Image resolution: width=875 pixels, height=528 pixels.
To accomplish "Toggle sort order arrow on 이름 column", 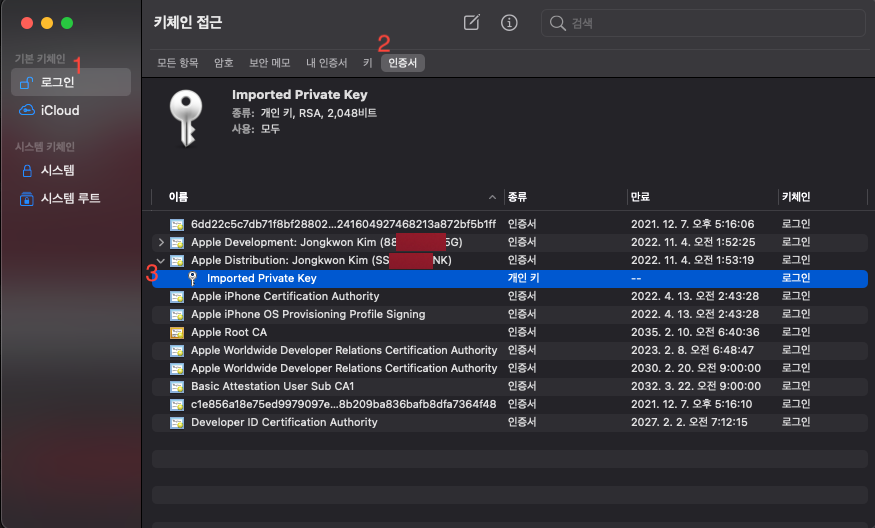I will tap(492, 197).
